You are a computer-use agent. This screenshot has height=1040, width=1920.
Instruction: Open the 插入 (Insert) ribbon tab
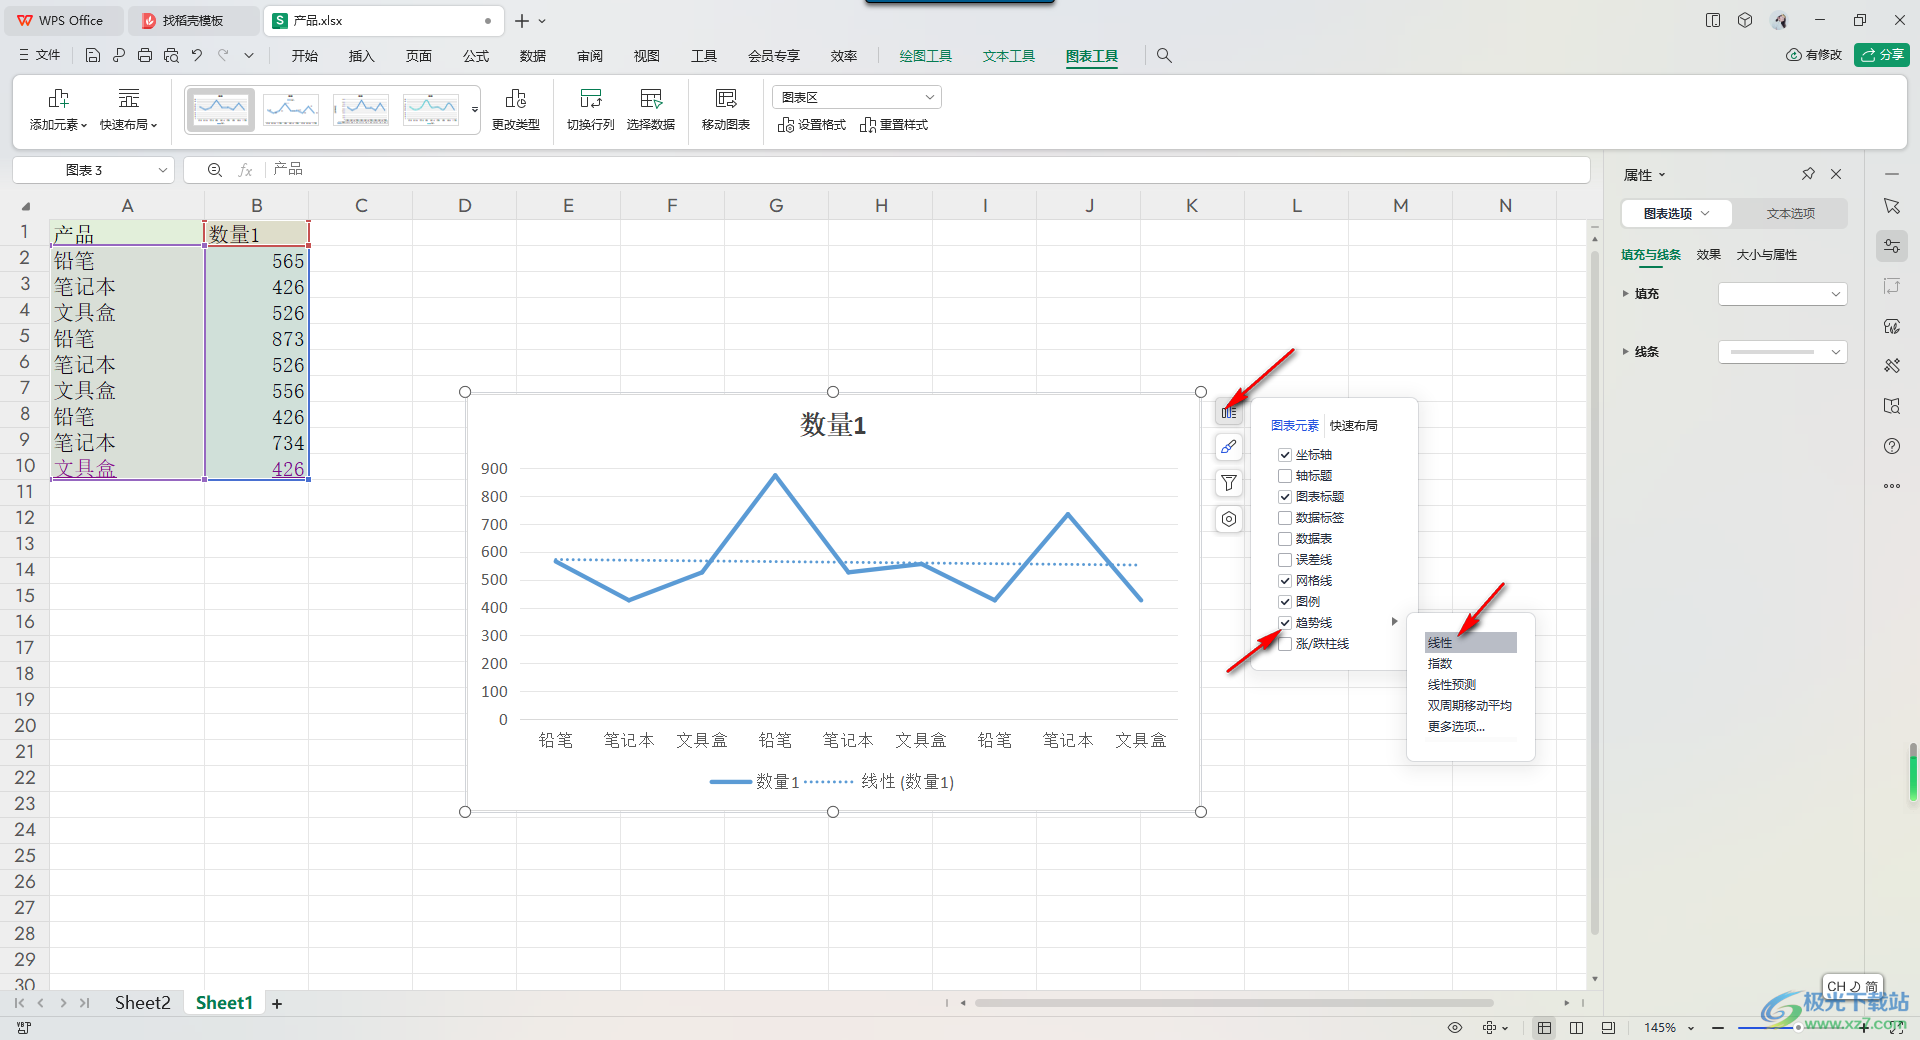point(361,56)
